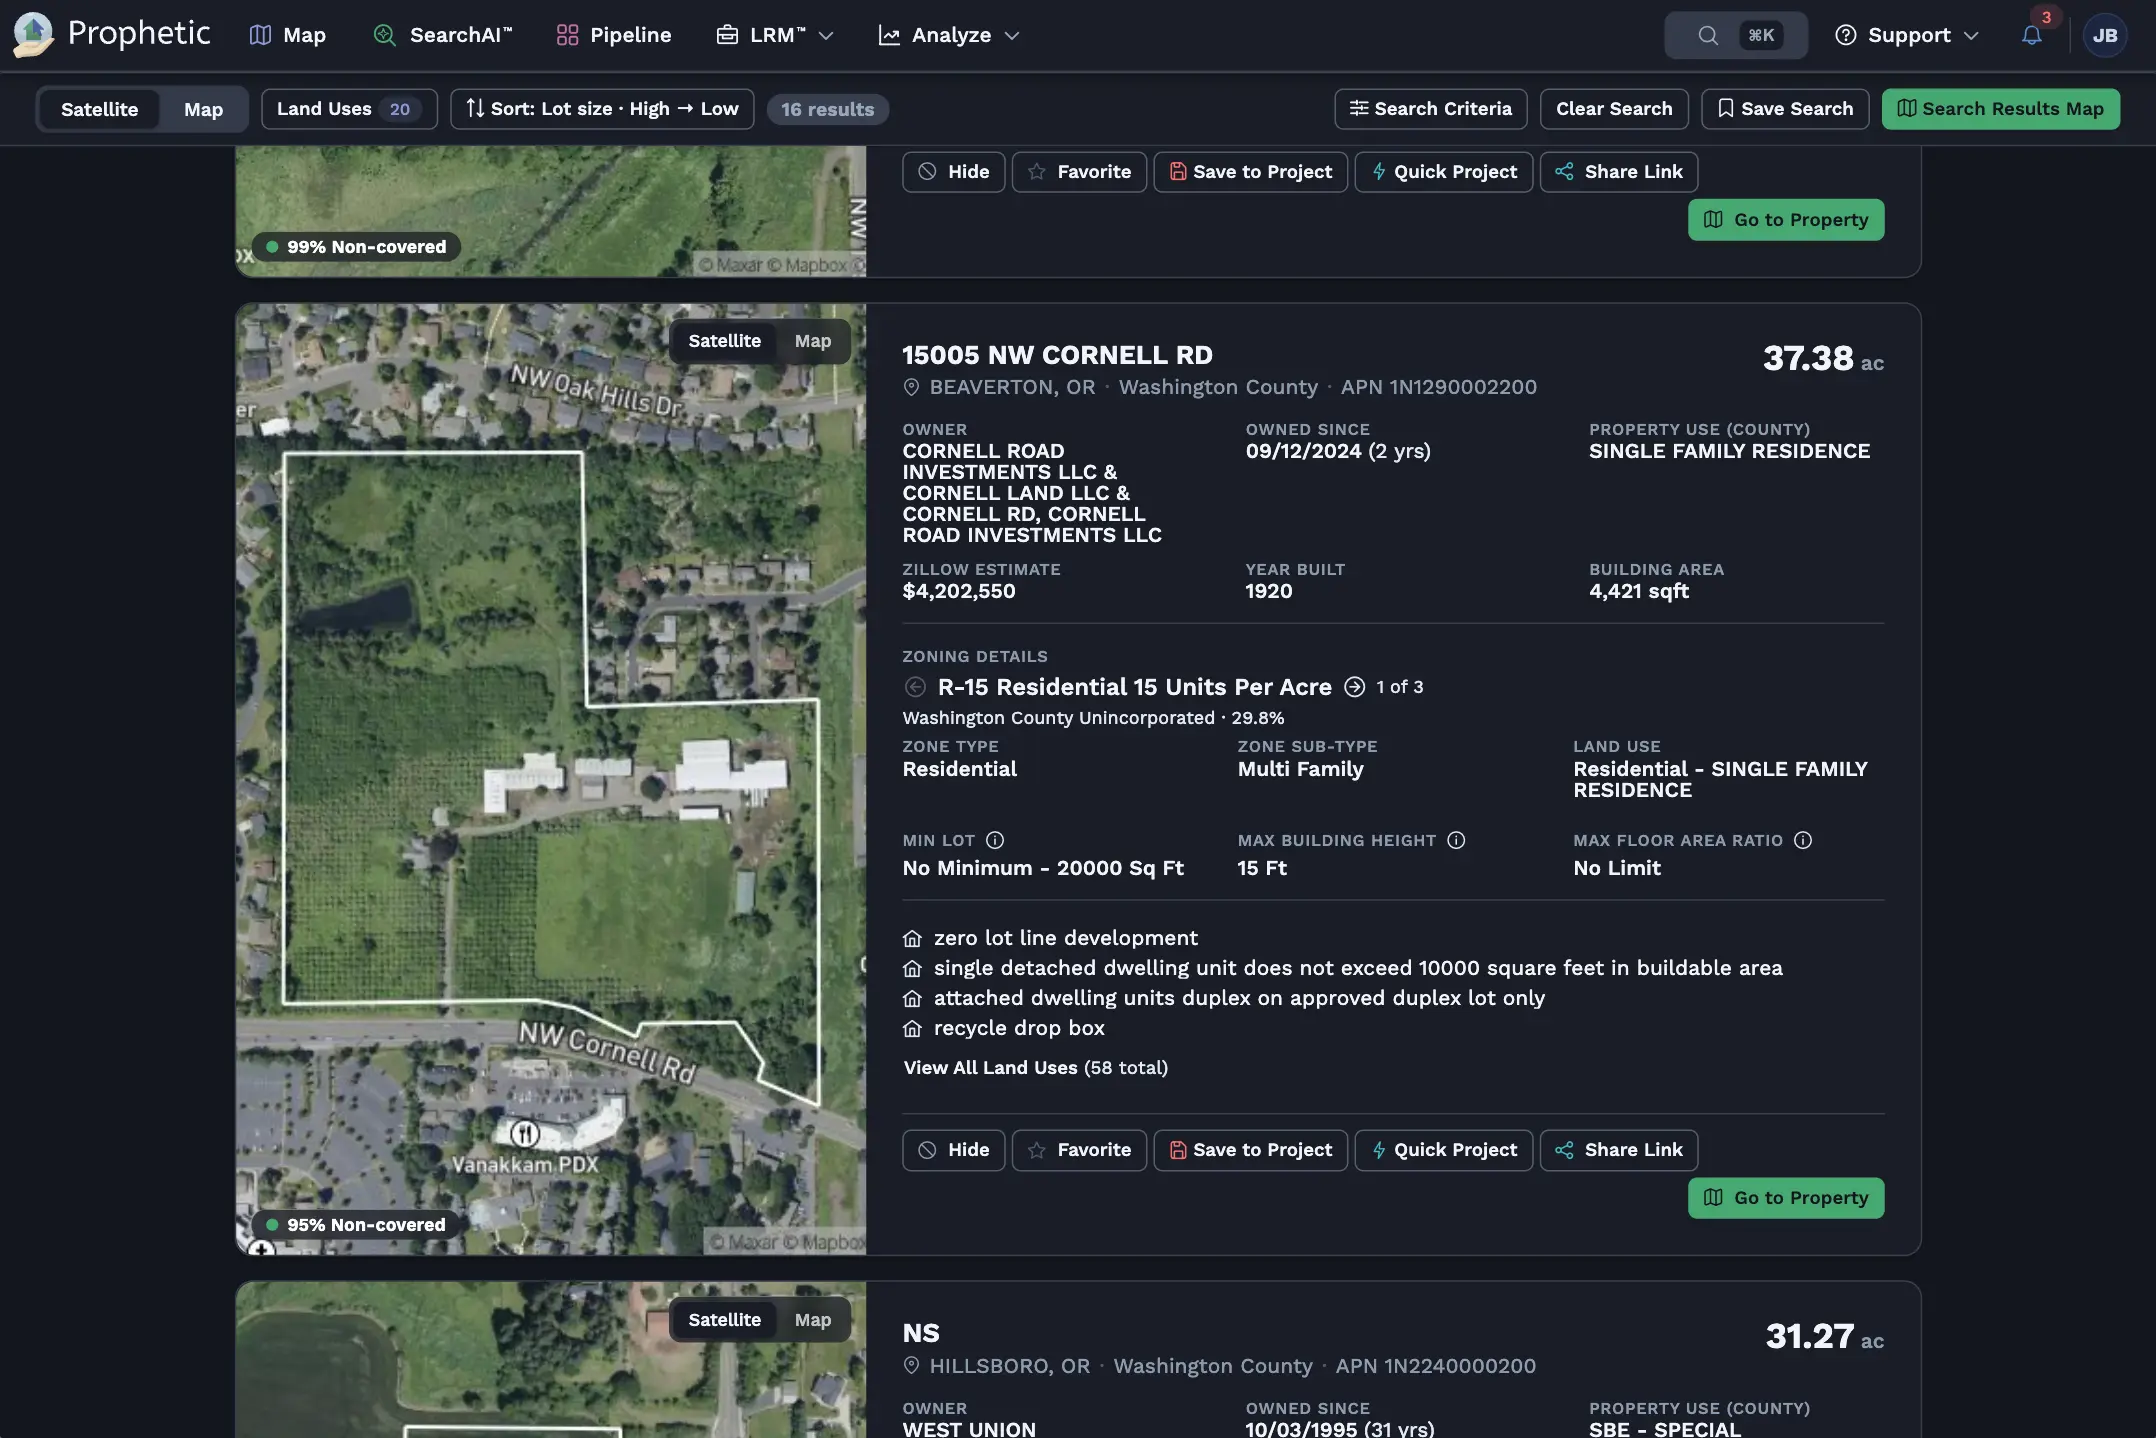This screenshot has width=2156, height=1438.
Task: Expand the Analyze dropdown menu
Action: click(x=948, y=35)
